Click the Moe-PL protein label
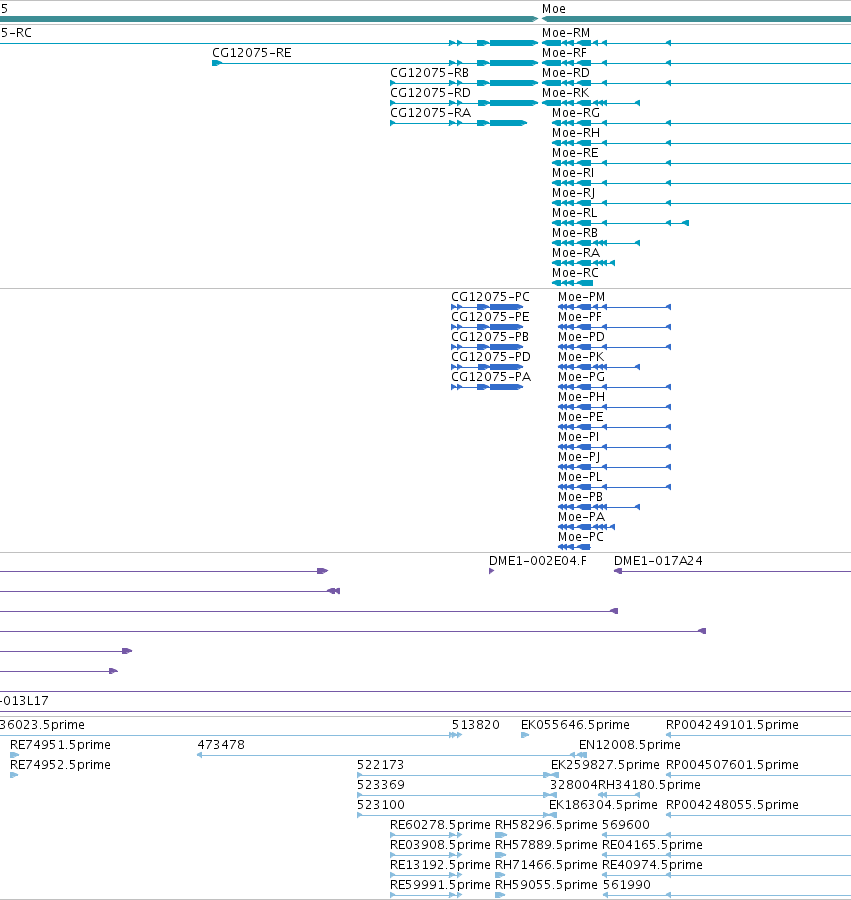851x900 pixels. (580, 477)
